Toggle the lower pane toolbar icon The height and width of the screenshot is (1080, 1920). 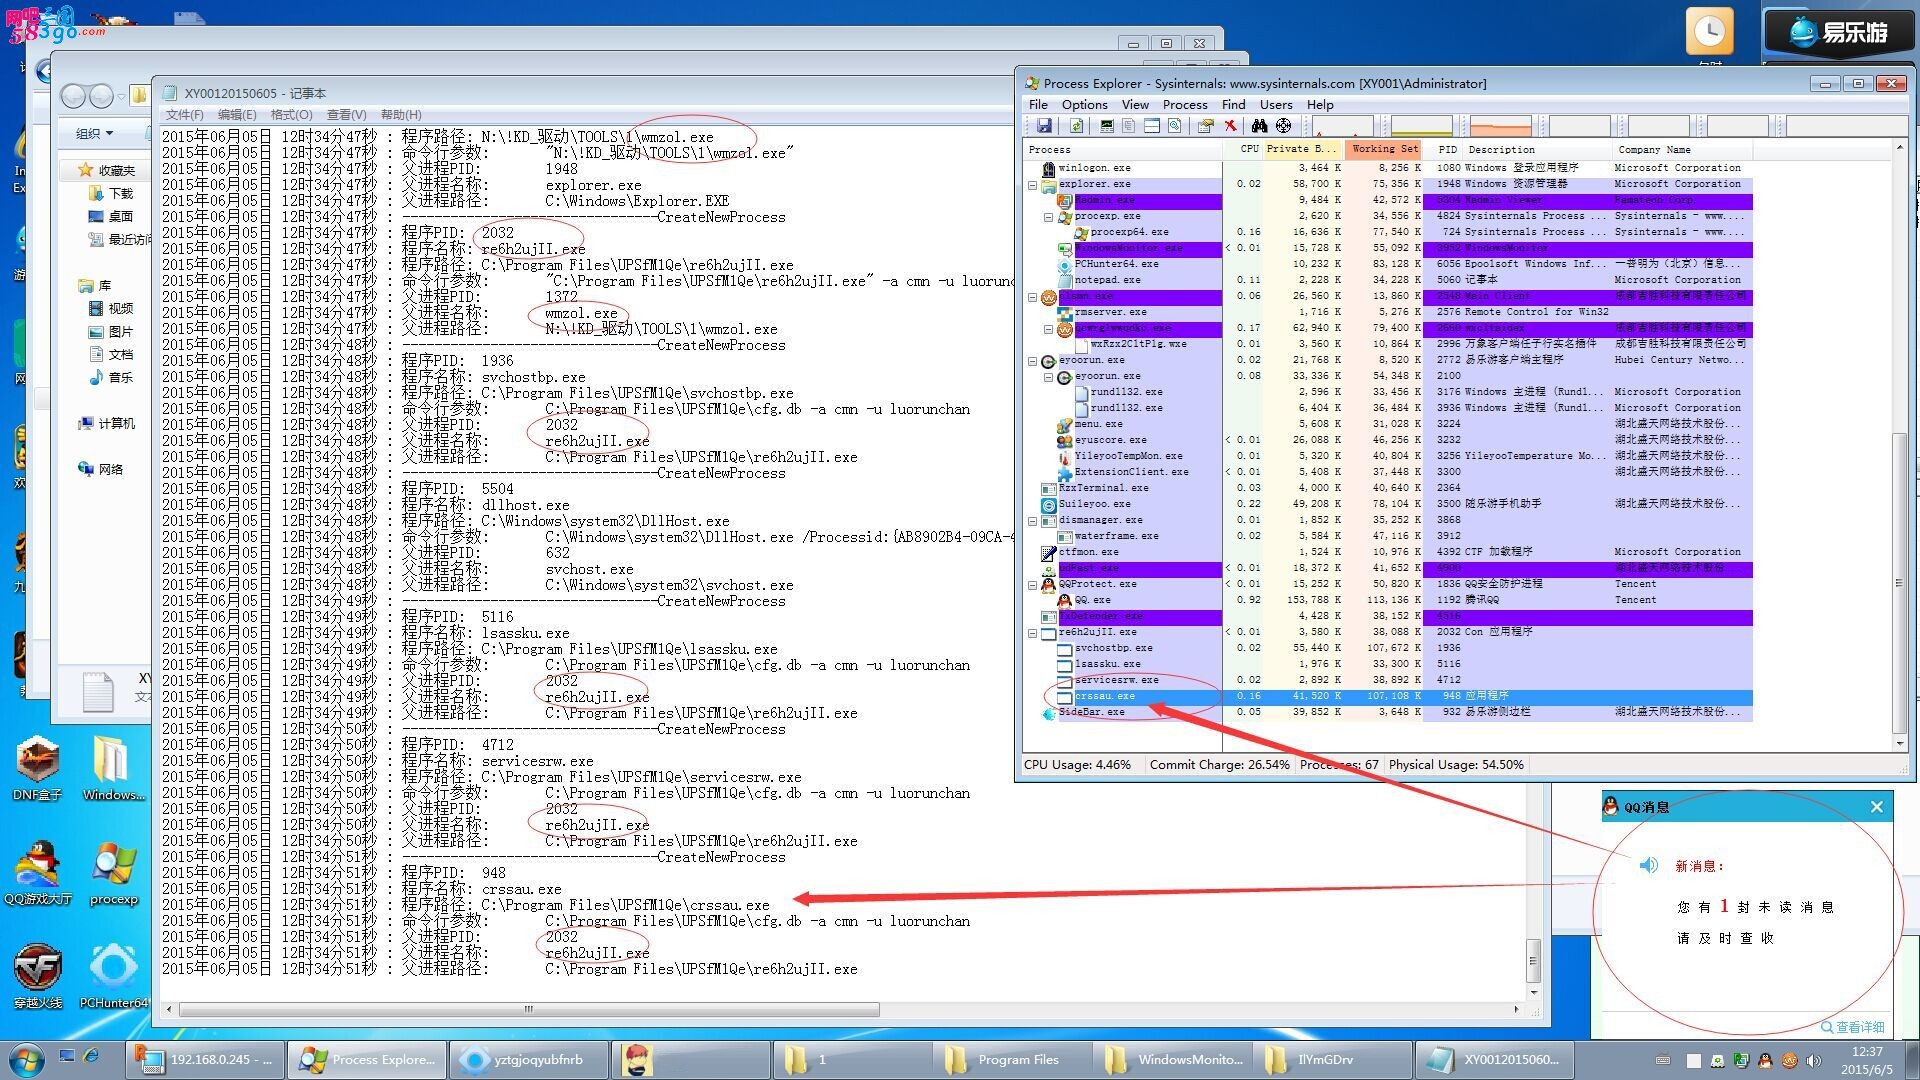point(1152,126)
